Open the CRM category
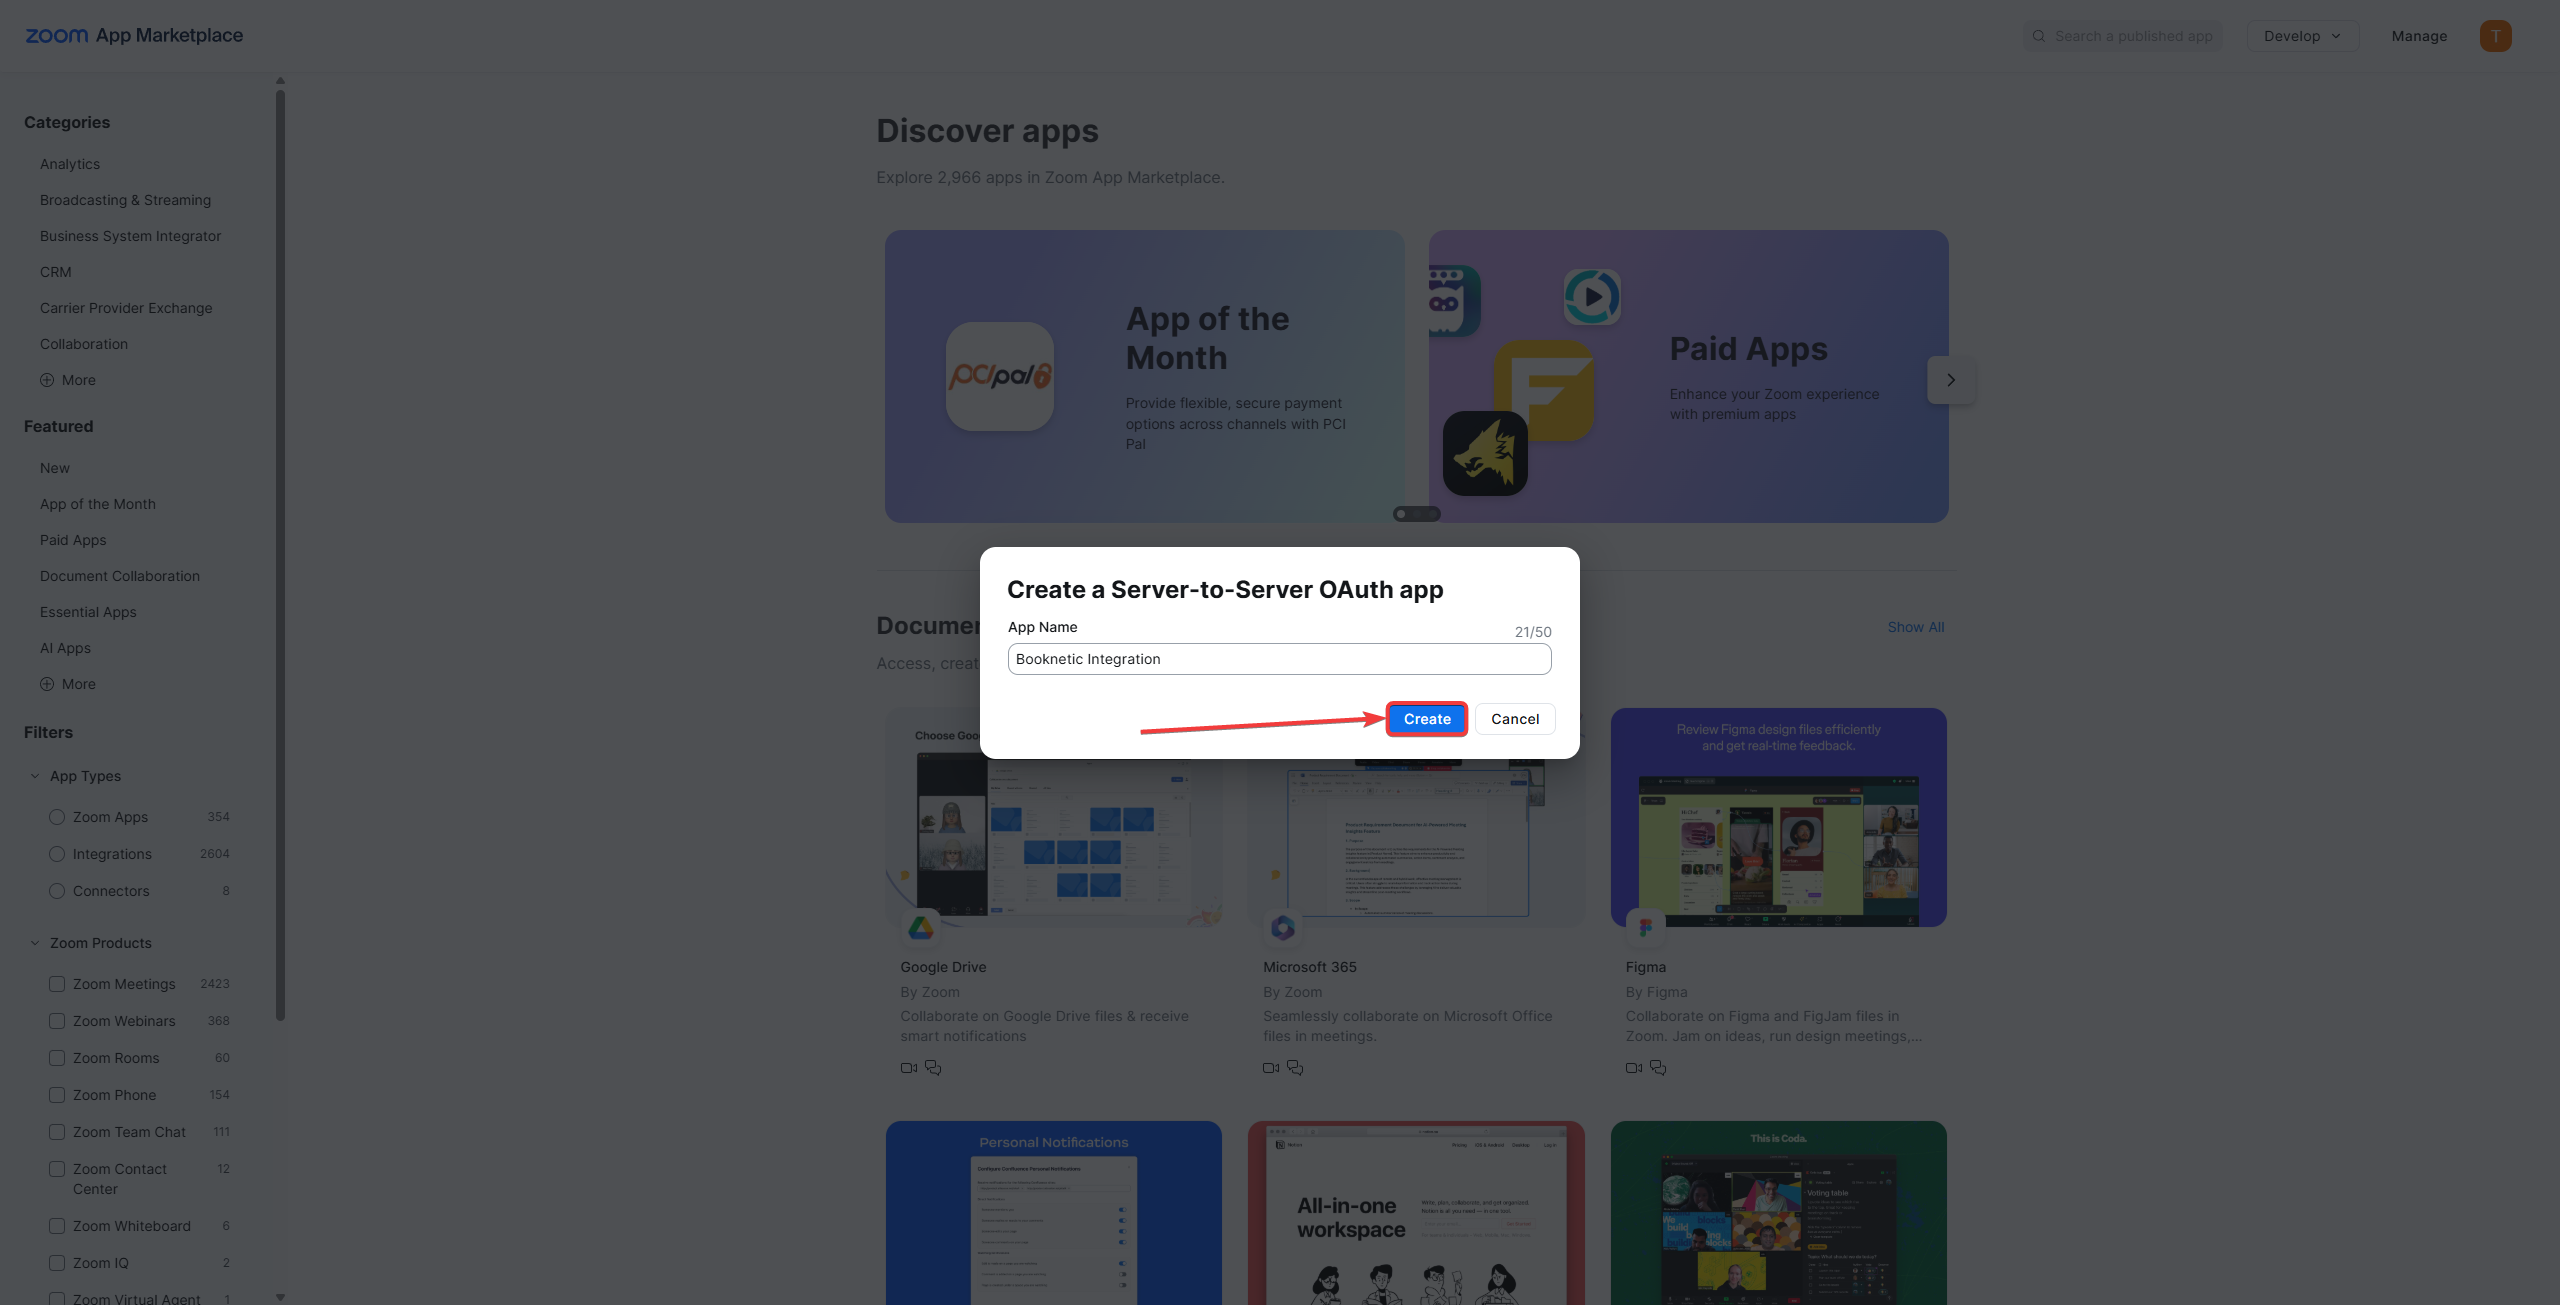Viewport: 2560px width, 1305px height. [55, 272]
